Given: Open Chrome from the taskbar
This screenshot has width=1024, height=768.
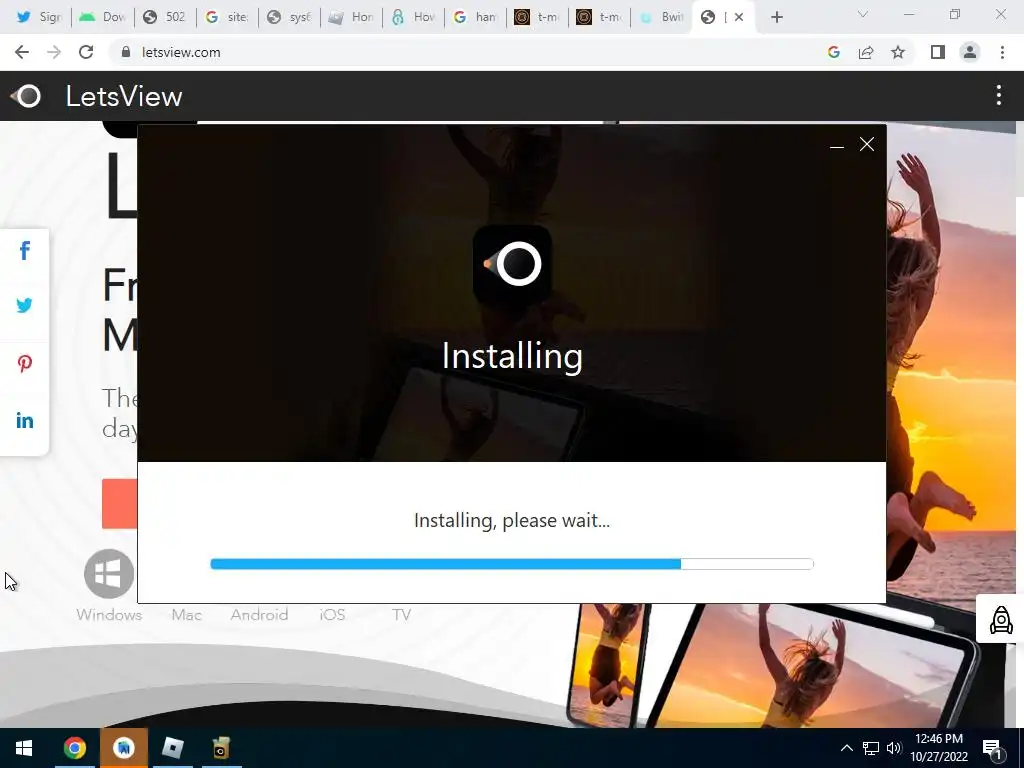Looking at the screenshot, I should pos(74,748).
